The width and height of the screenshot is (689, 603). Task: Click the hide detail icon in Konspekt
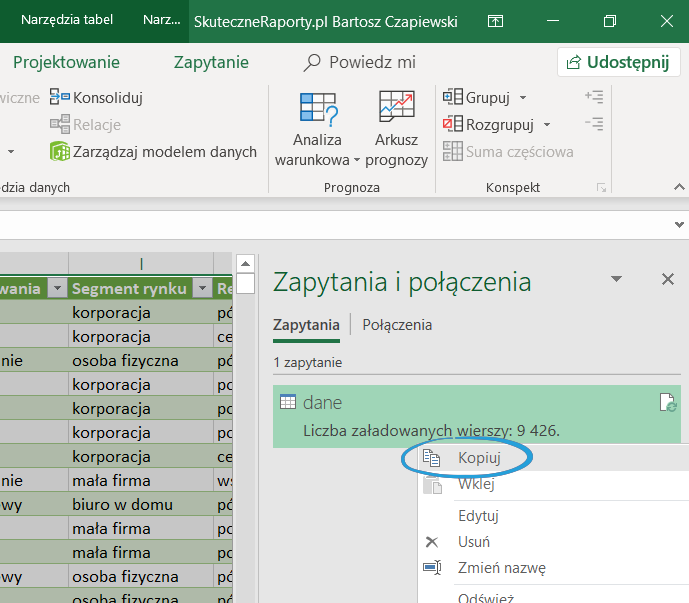594,124
